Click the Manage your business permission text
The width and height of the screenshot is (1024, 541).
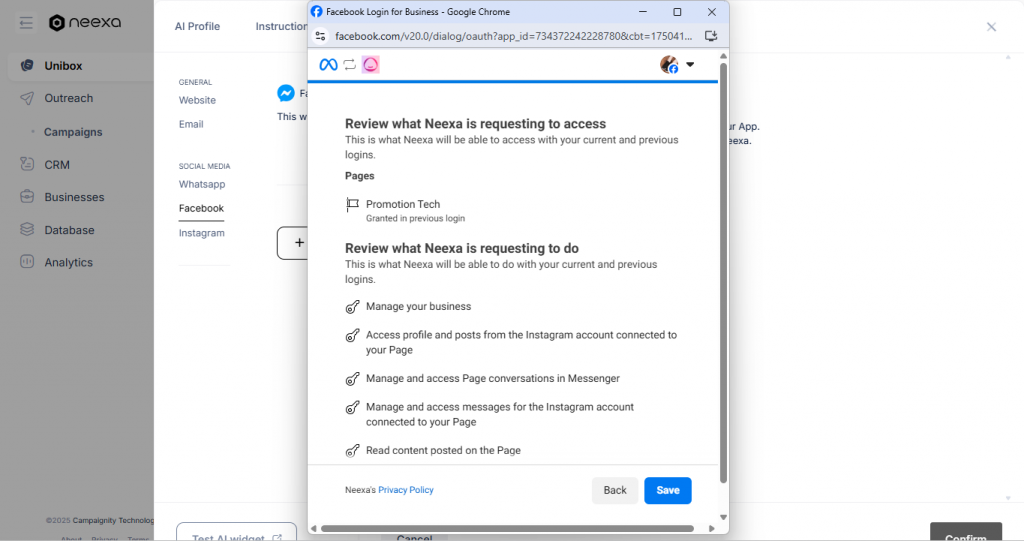pos(418,306)
